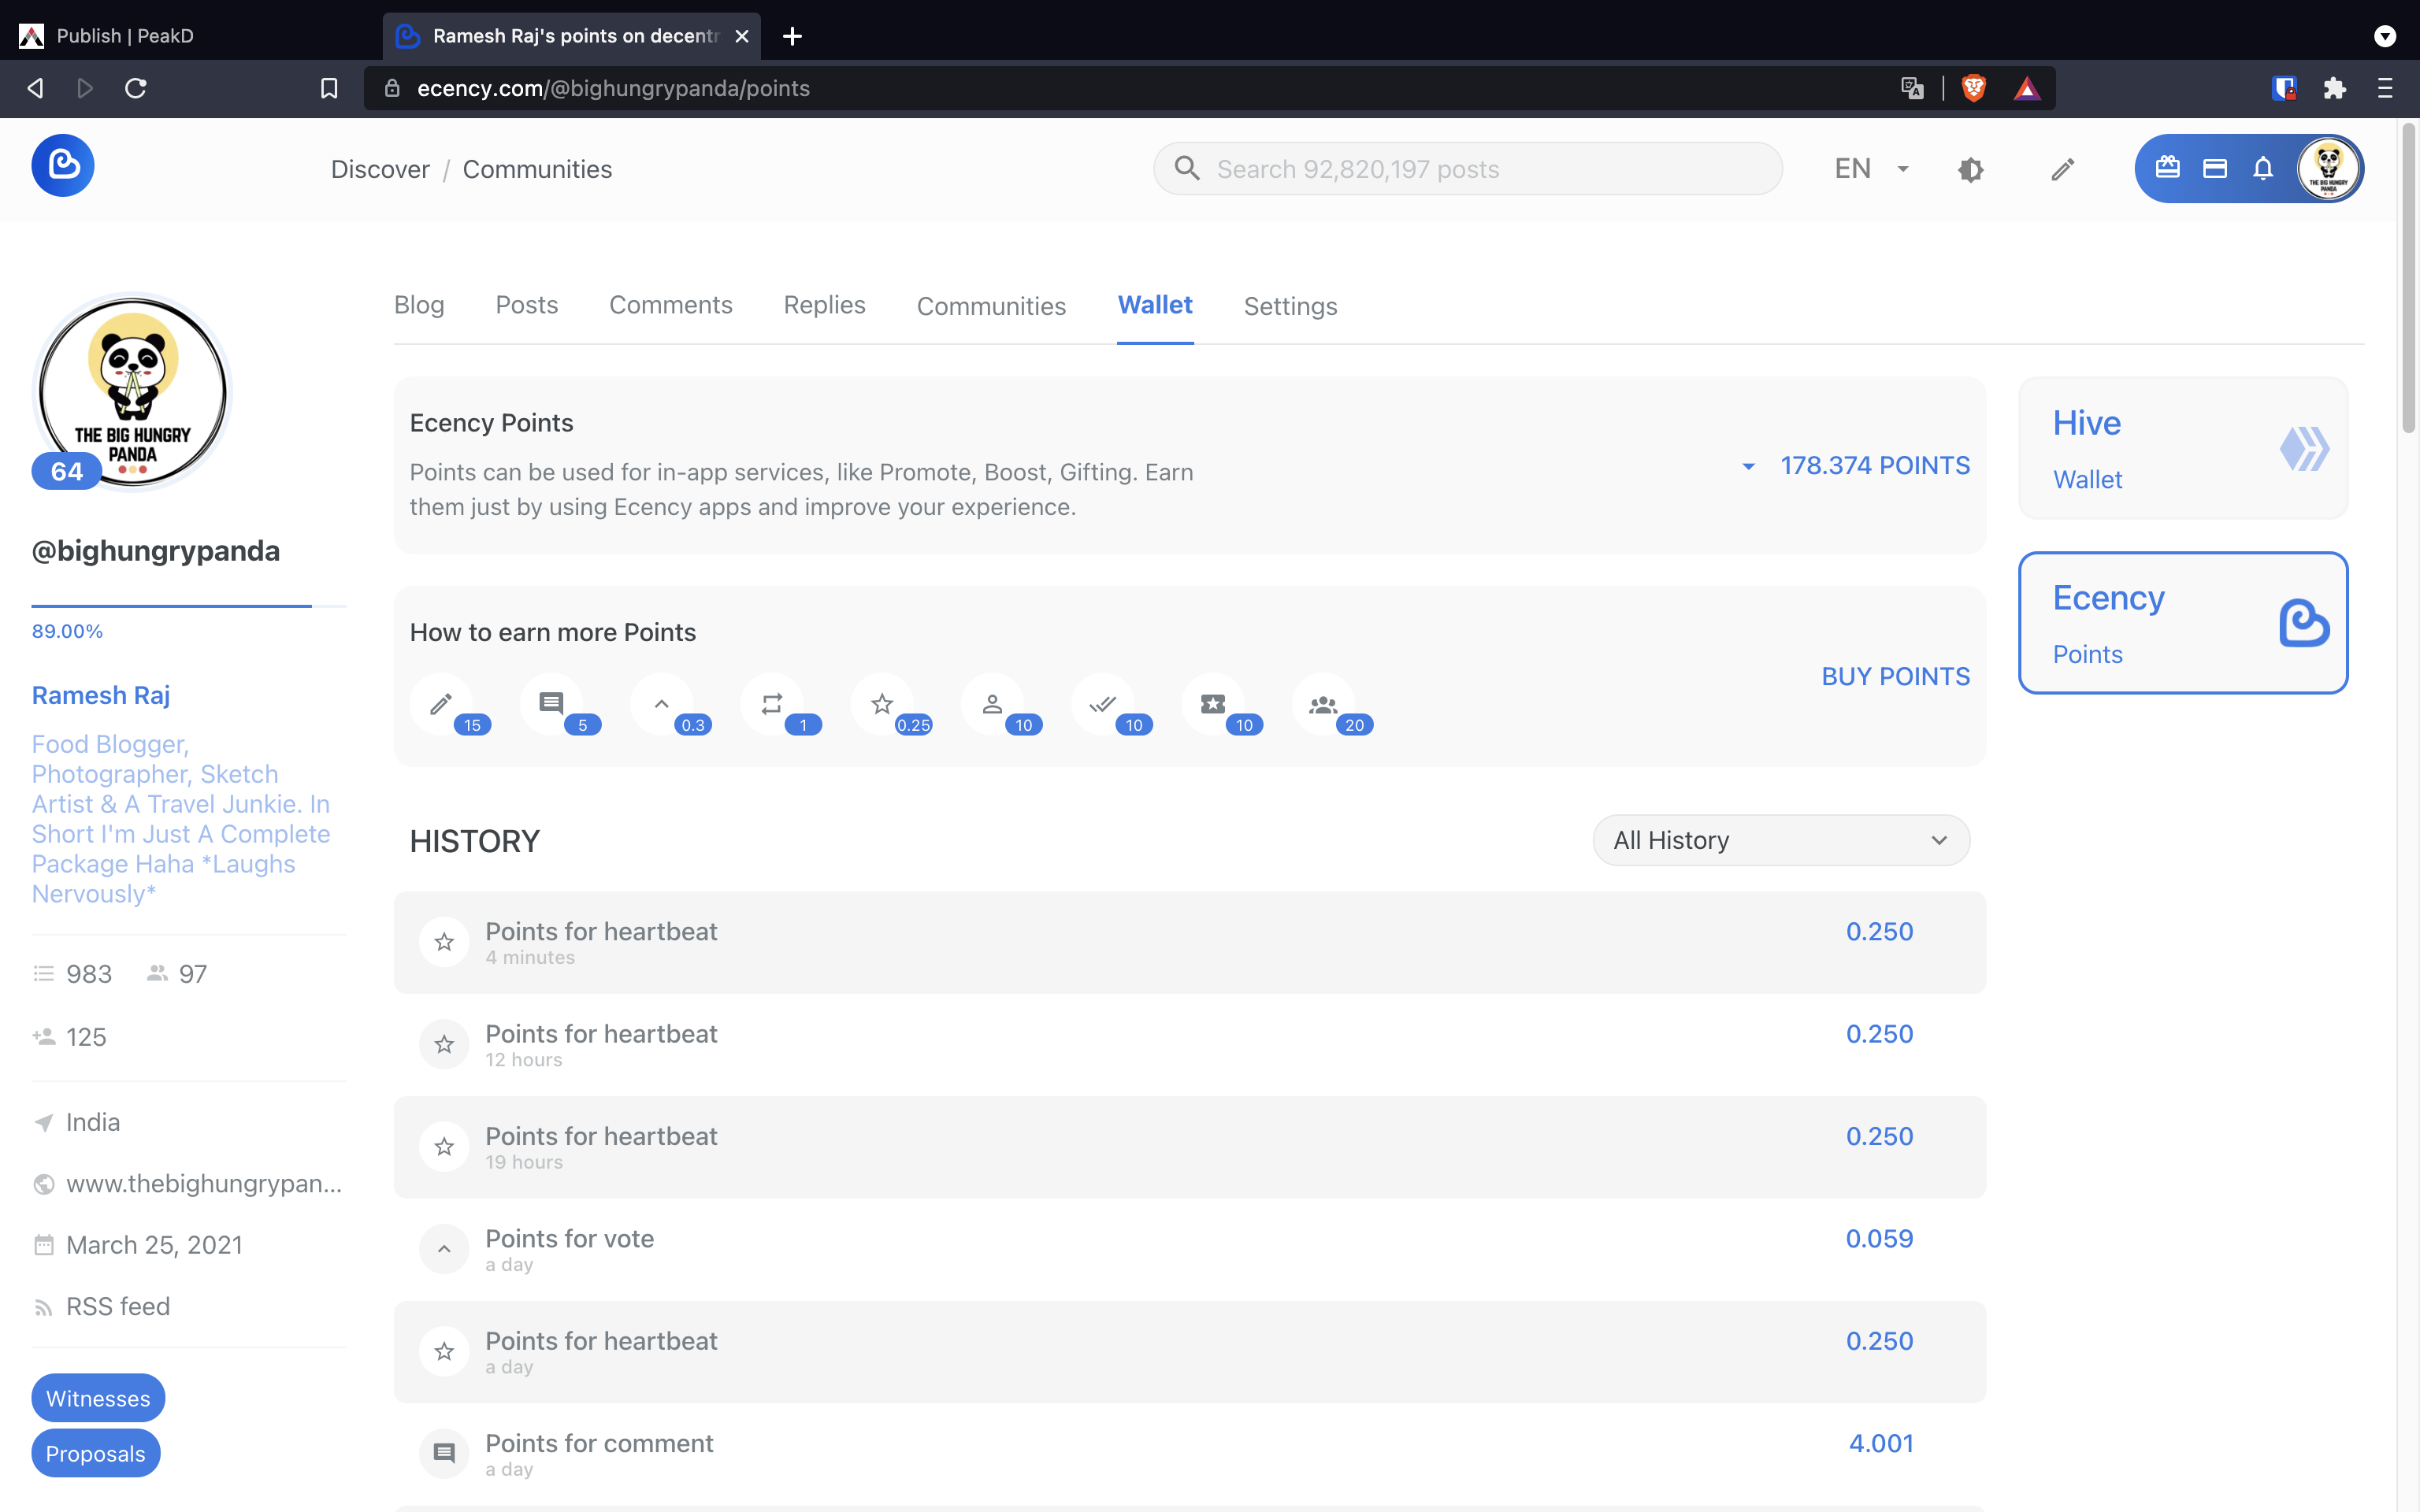Click the search posts input field
Viewport: 2420px width, 1512px height.
click(x=1467, y=169)
